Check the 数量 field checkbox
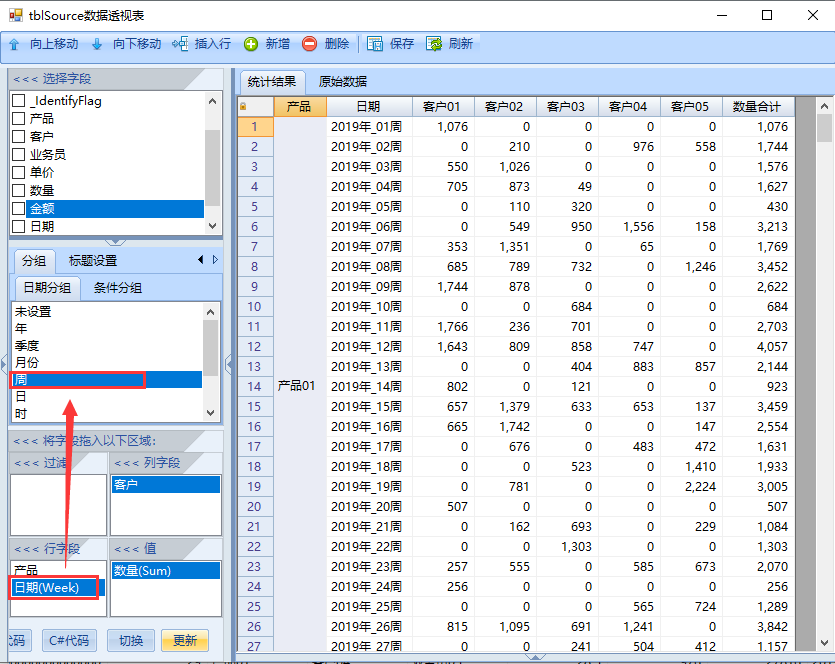The height and width of the screenshot is (664, 835). [x=19, y=191]
